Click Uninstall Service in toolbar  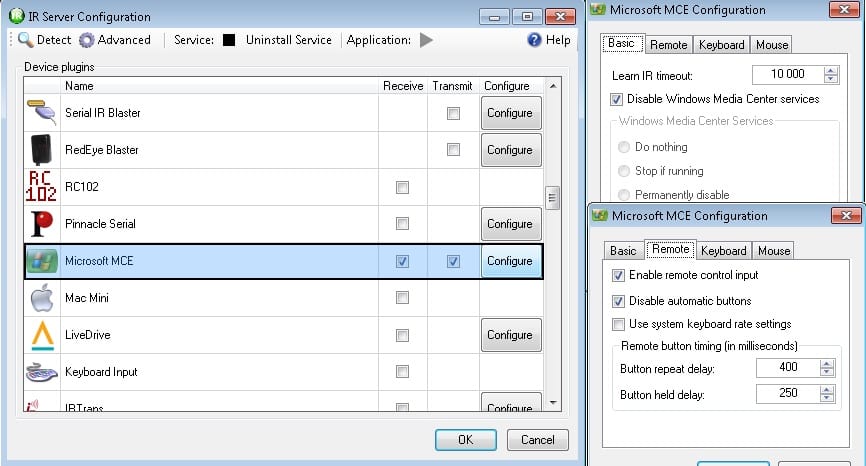[288, 40]
